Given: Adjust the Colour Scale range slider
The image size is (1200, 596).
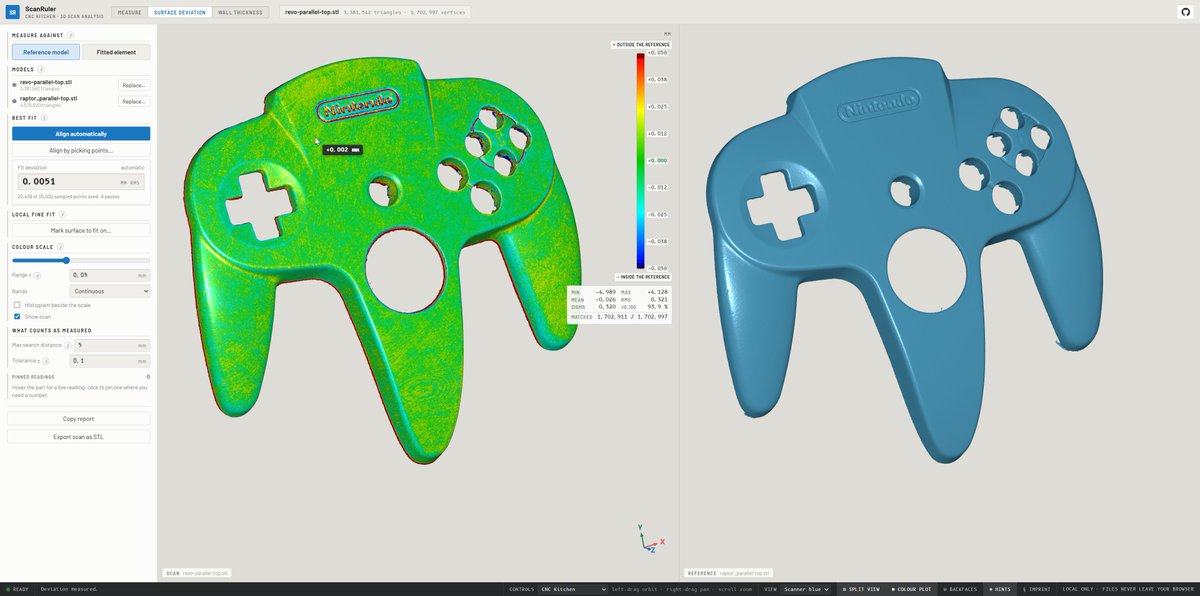Looking at the screenshot, I should 81,260.
